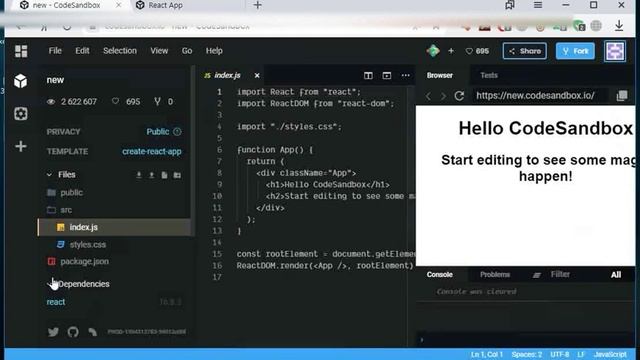Open the File menu

click(x=55, y=51)
